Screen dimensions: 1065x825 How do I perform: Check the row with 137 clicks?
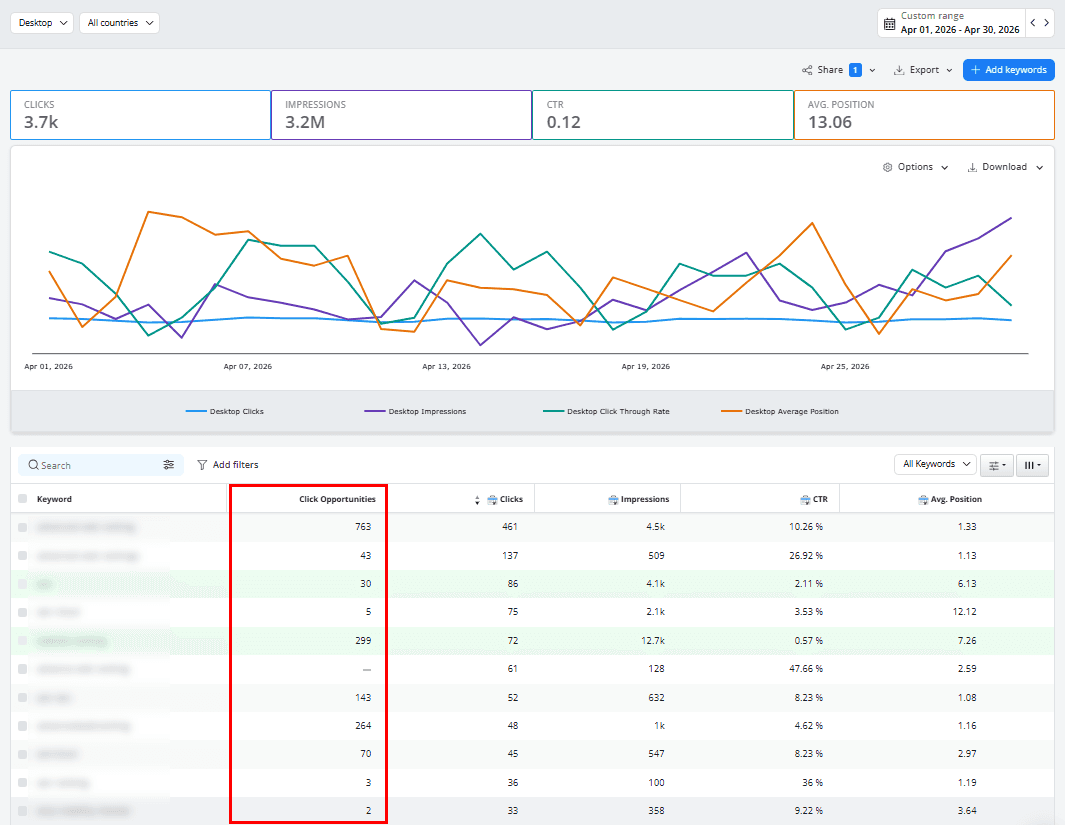22,555
